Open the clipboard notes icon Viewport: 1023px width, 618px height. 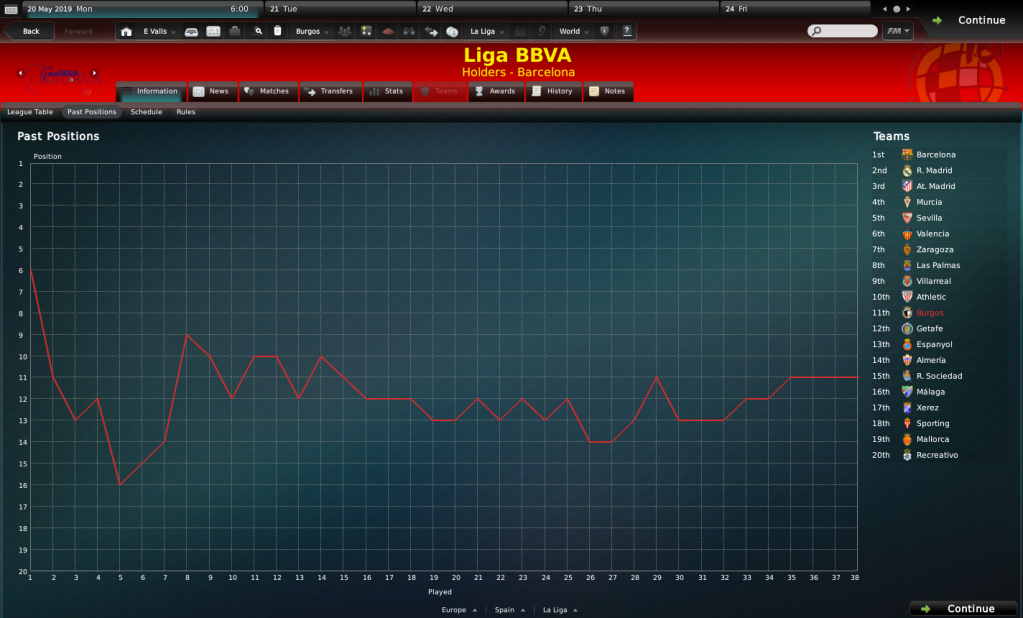click(277, 31)
